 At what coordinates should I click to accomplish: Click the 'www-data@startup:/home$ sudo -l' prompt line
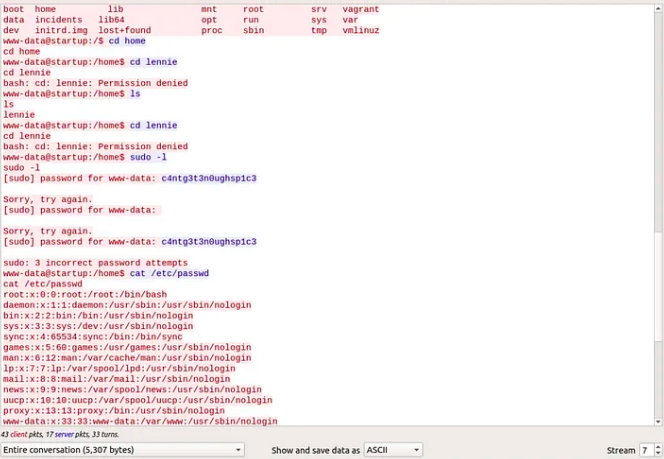(85, 157)
